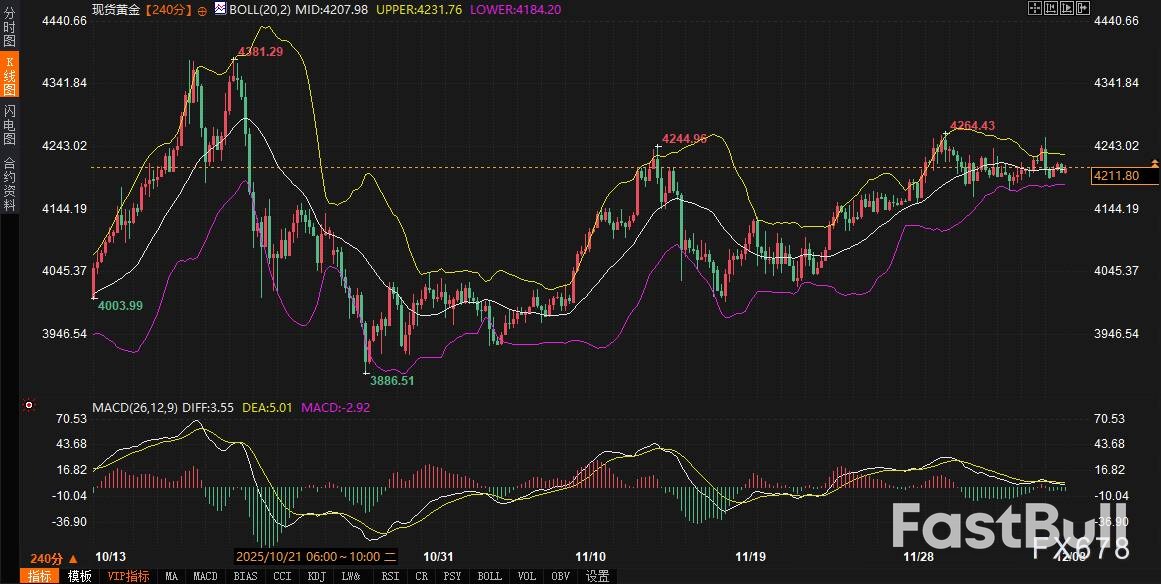The height and width of the screenshot is (584, 1161).
Task: Open 设置 in the indicator bar
Action: pos(597,576)
